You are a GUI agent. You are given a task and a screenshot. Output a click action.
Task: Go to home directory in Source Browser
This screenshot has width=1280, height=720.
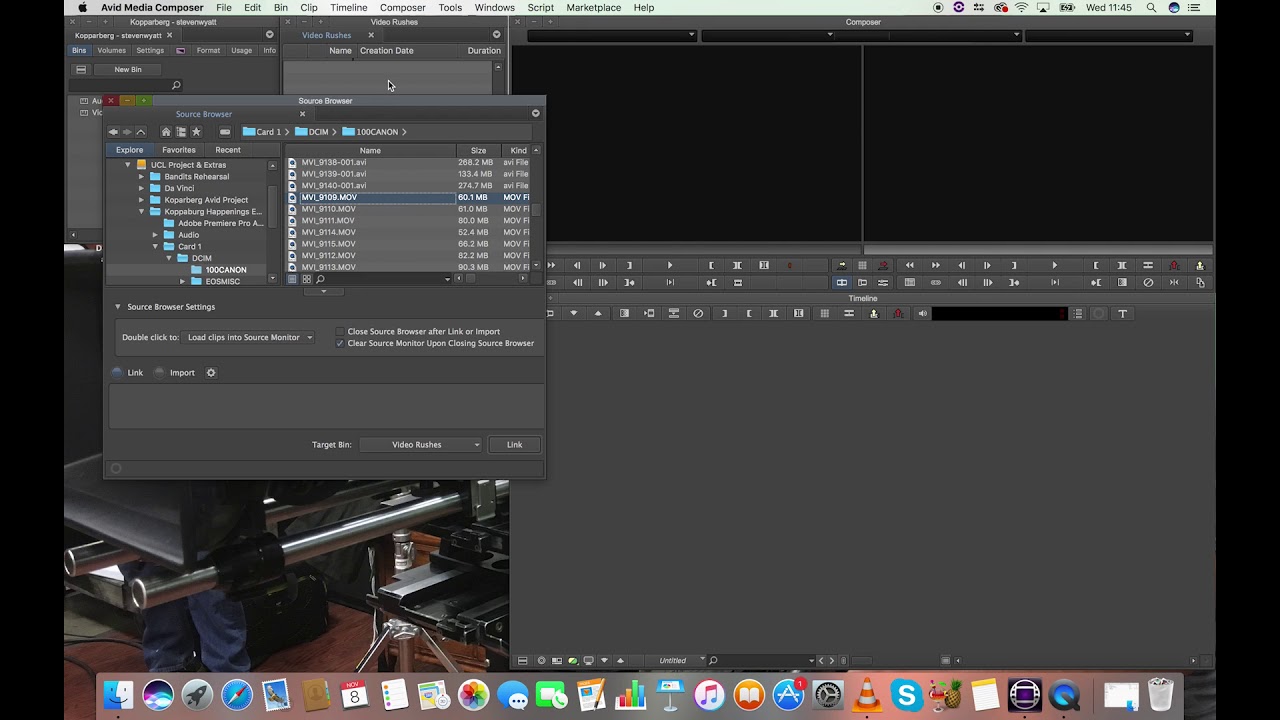click(166, 132)
